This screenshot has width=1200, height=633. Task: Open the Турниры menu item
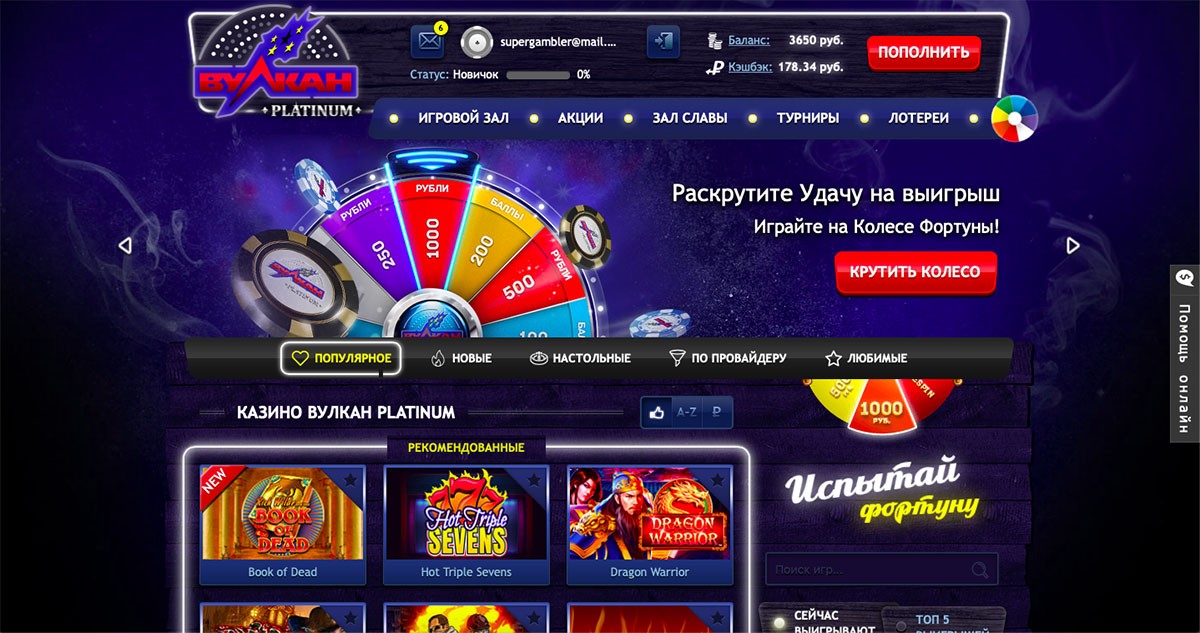click(807, 118)
